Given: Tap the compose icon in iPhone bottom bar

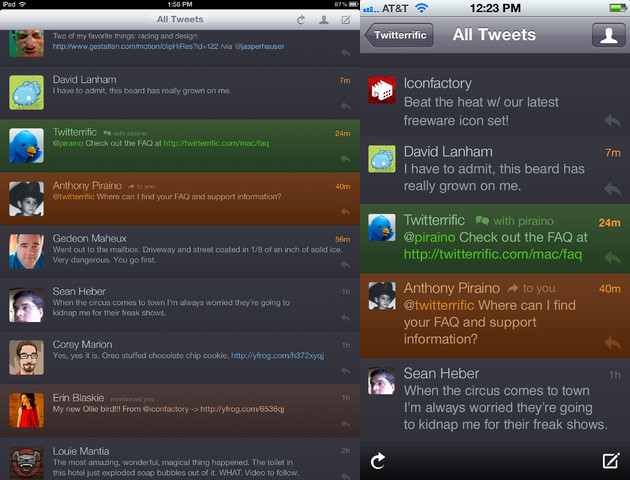Looking at the screenshot, I should [611, 461].
